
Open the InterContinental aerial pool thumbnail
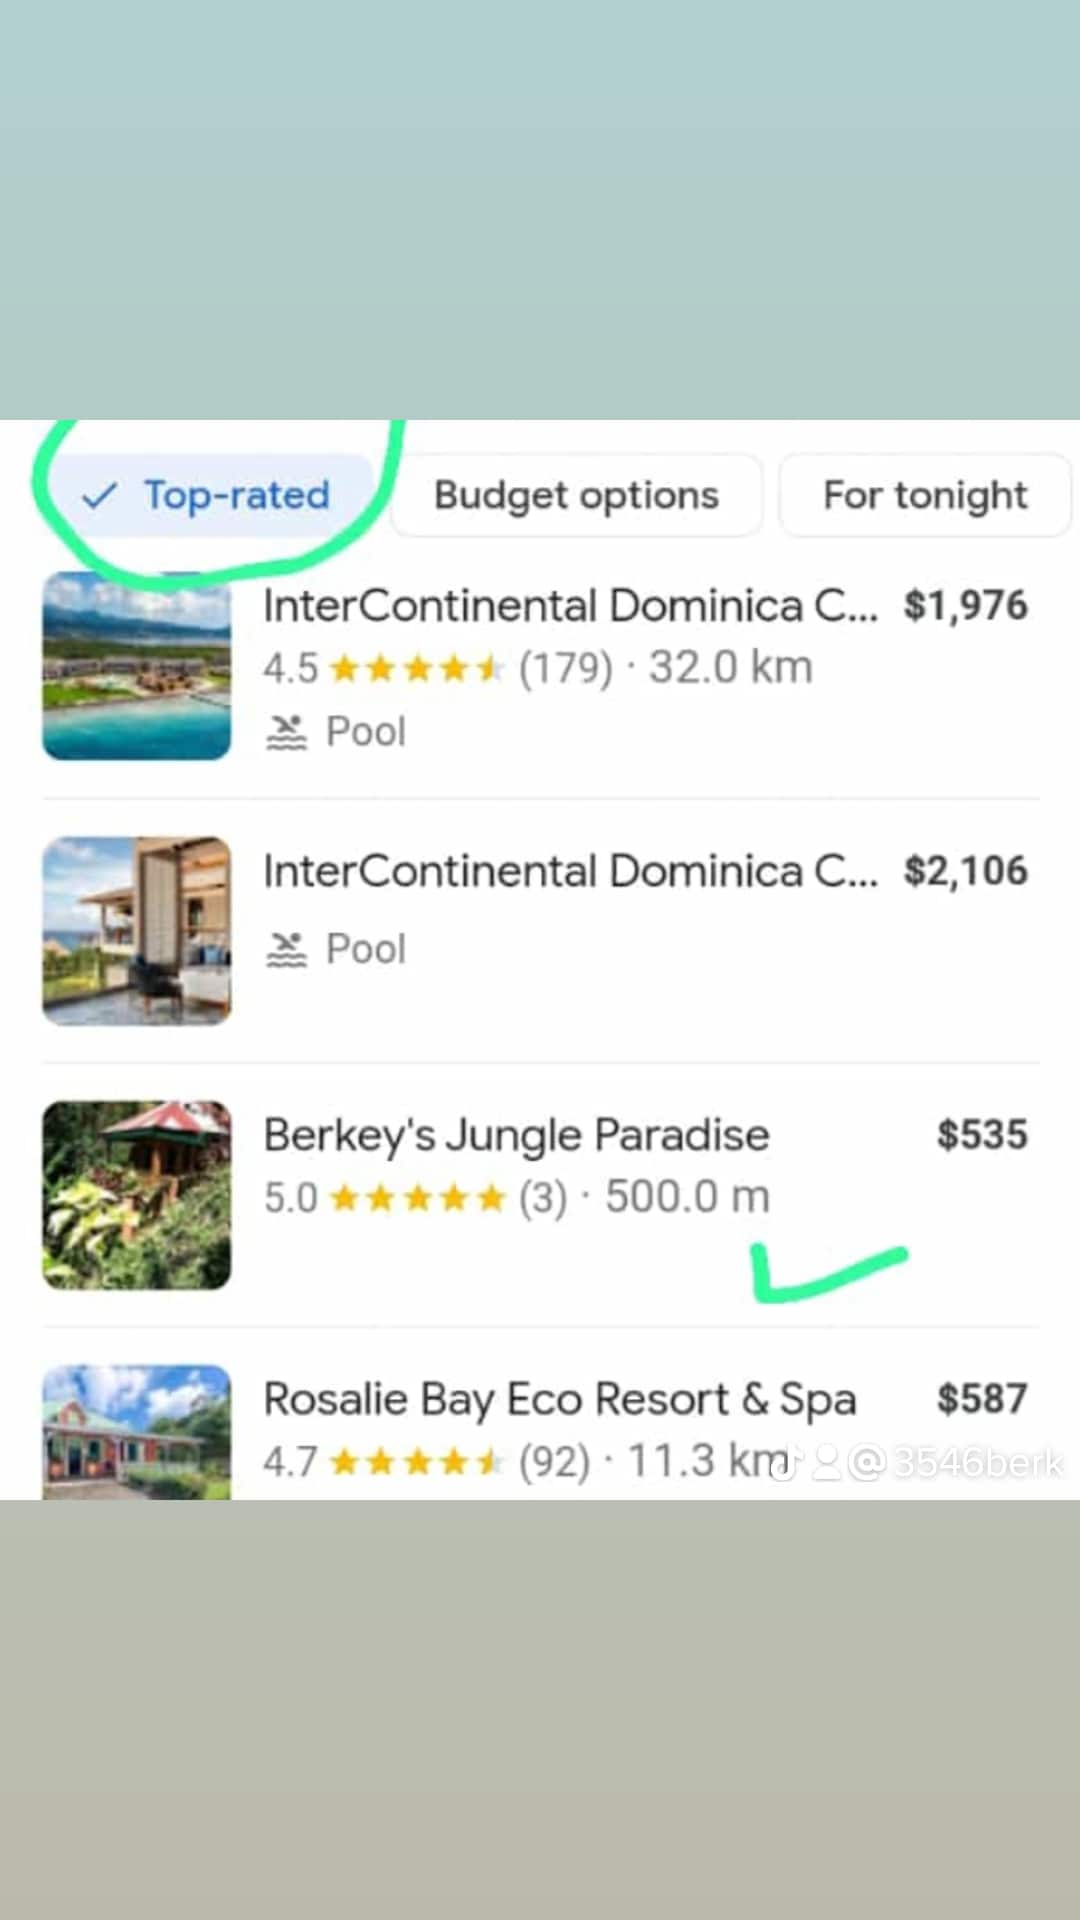(x=137, y=666)
